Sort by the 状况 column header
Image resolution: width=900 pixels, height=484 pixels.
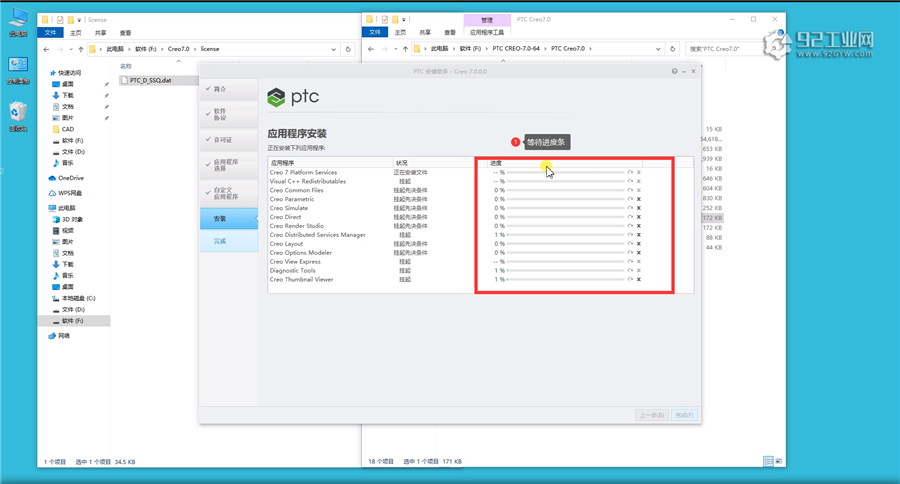click(x=433, y=163)
